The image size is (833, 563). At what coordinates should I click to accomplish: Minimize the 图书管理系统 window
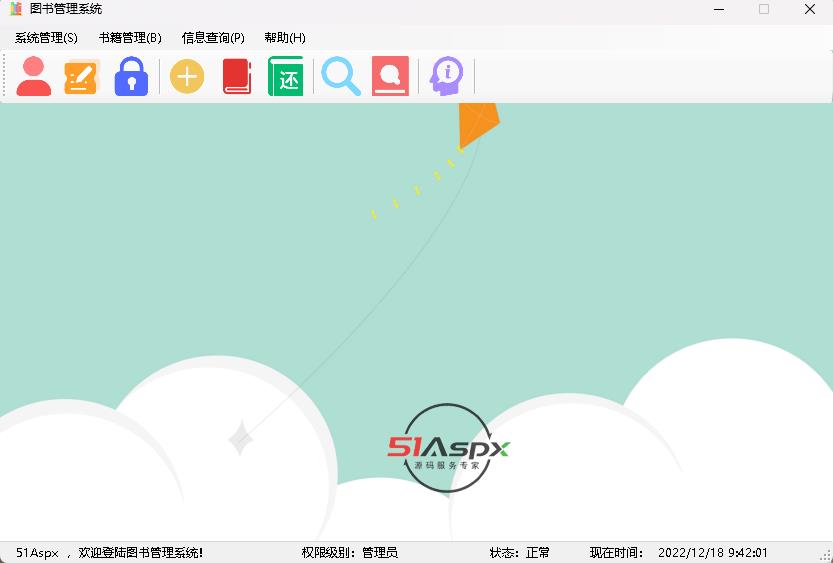(719, 9)
